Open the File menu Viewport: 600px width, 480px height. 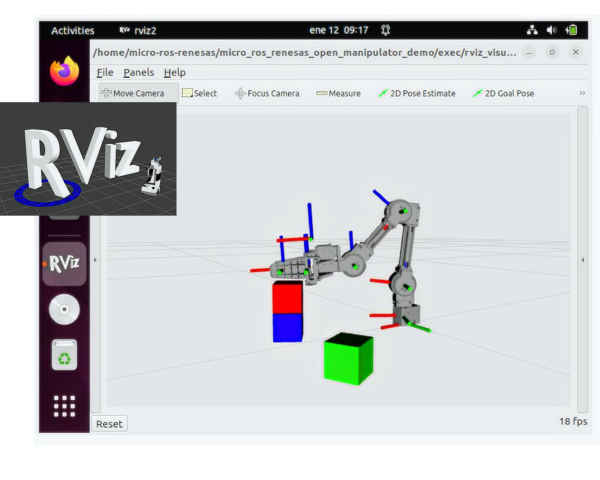[x=105, y=72]
